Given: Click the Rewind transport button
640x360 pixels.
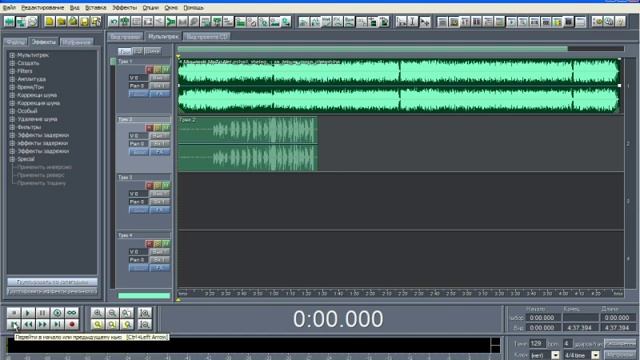Looking at the screenshot, I should (28, 324).
